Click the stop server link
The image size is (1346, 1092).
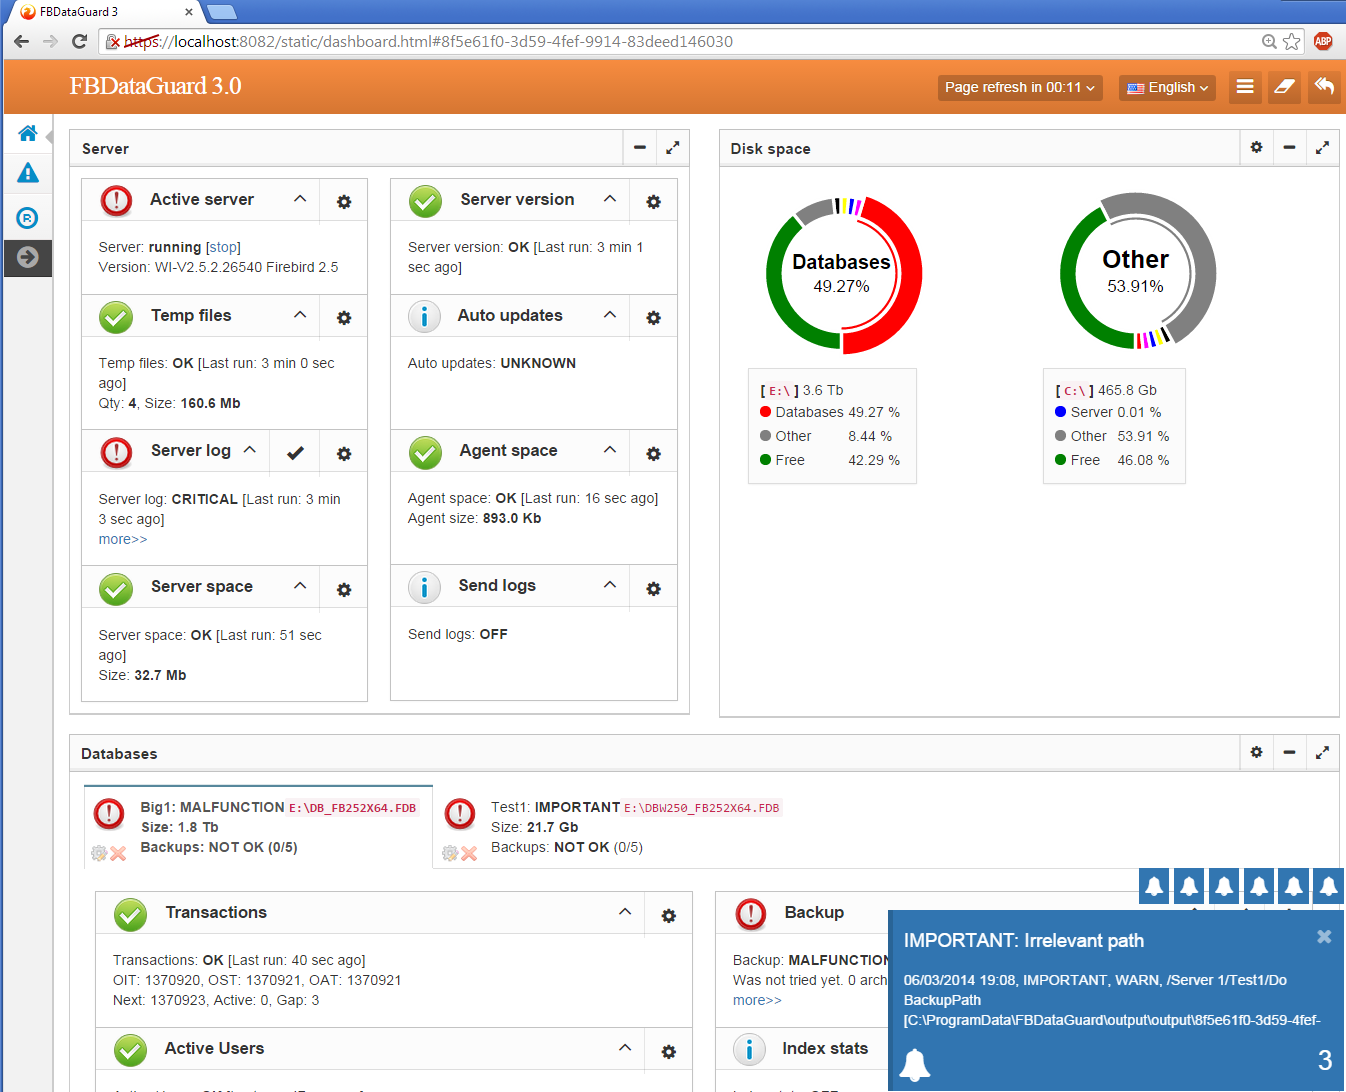tap(223, 247)
